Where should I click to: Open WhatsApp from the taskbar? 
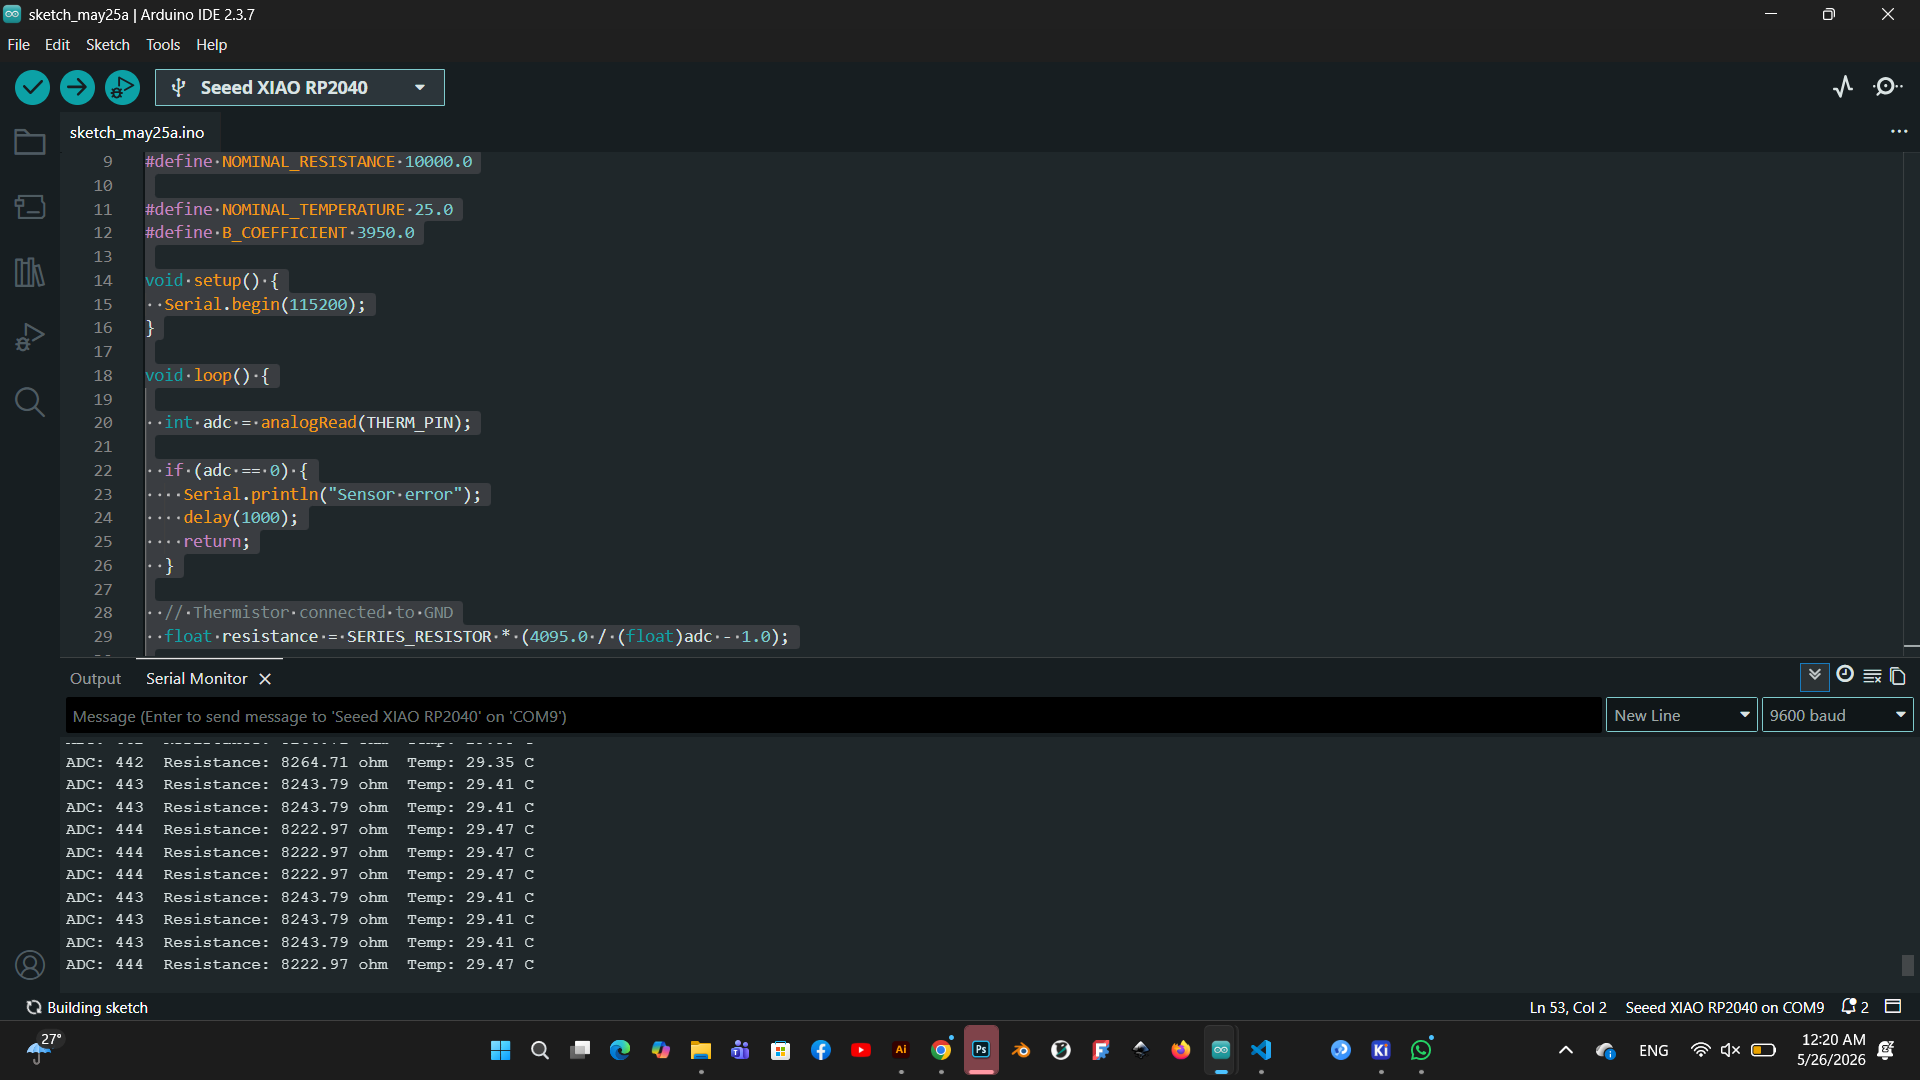(1421, 1050)
